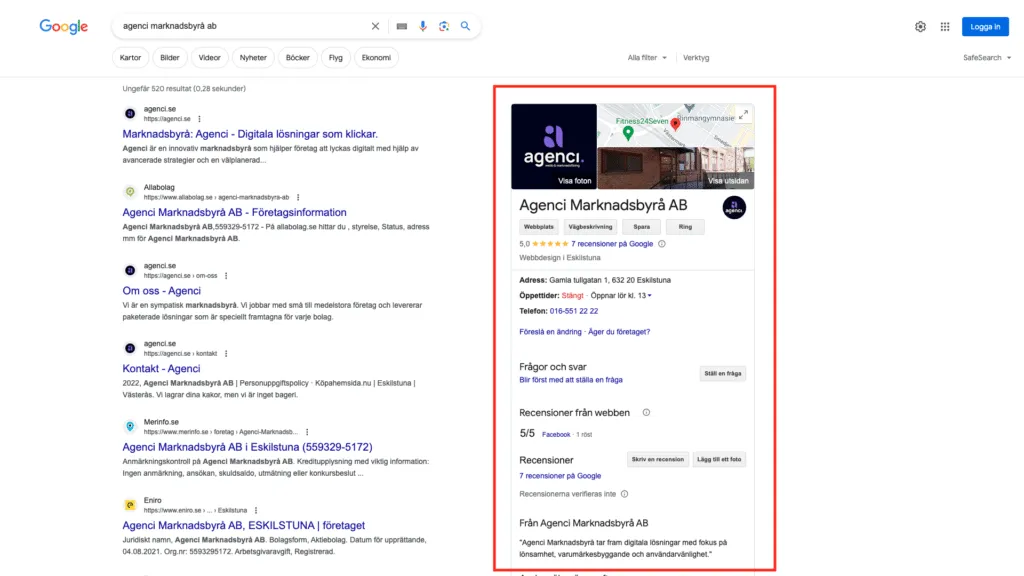
Task: Go to Google homepage via the logo
Action: coord(63,26)
